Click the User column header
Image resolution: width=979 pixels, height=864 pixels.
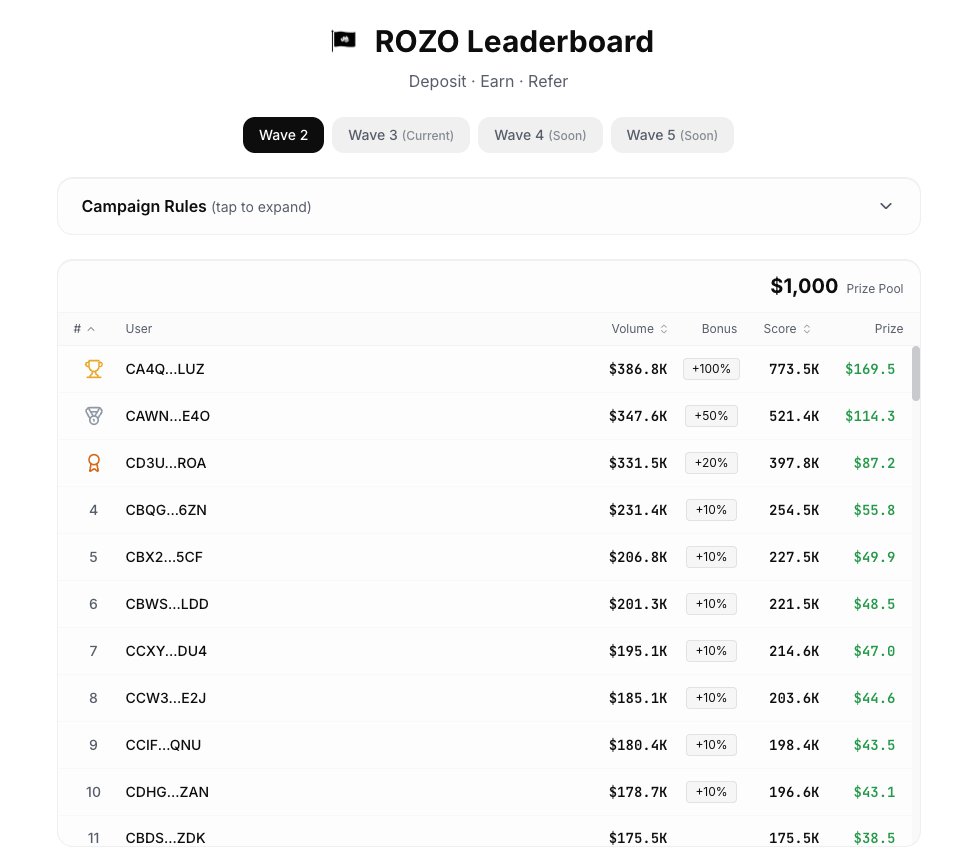[x=139, y=329]
